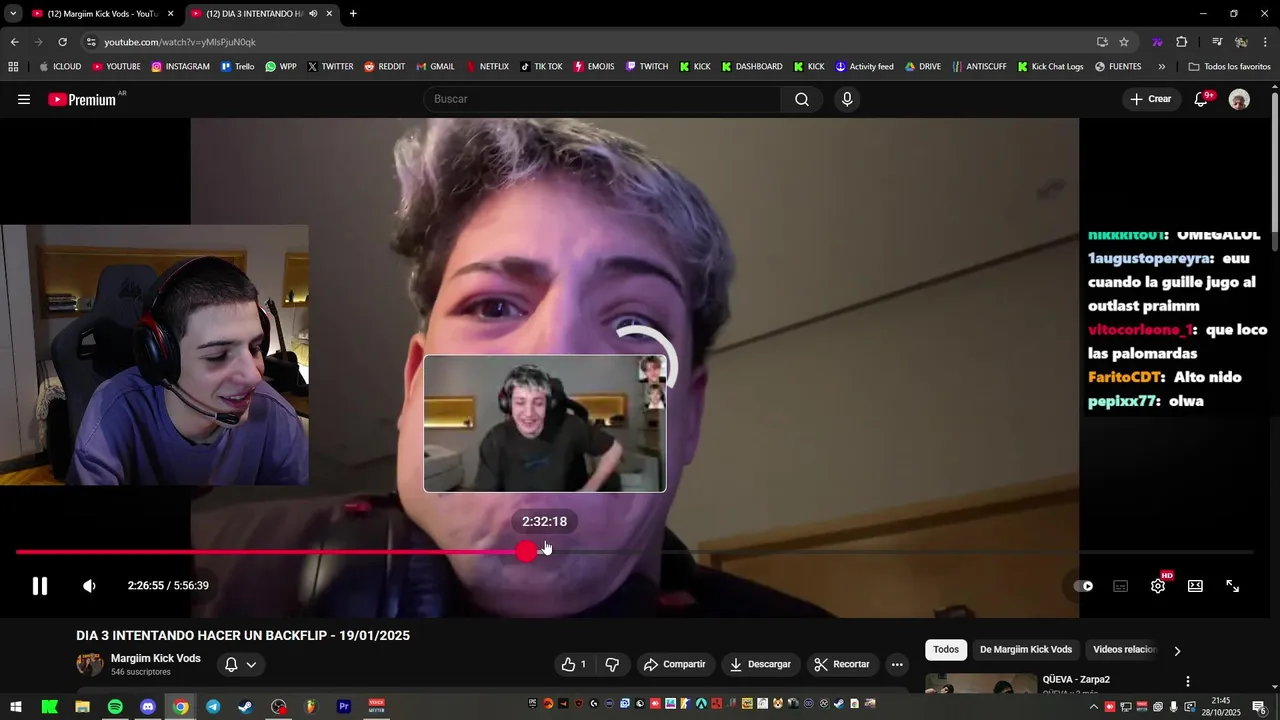1280x720 pixels.
Task: Show more bookmarks overflow chevron
Action: (1161, 67)
